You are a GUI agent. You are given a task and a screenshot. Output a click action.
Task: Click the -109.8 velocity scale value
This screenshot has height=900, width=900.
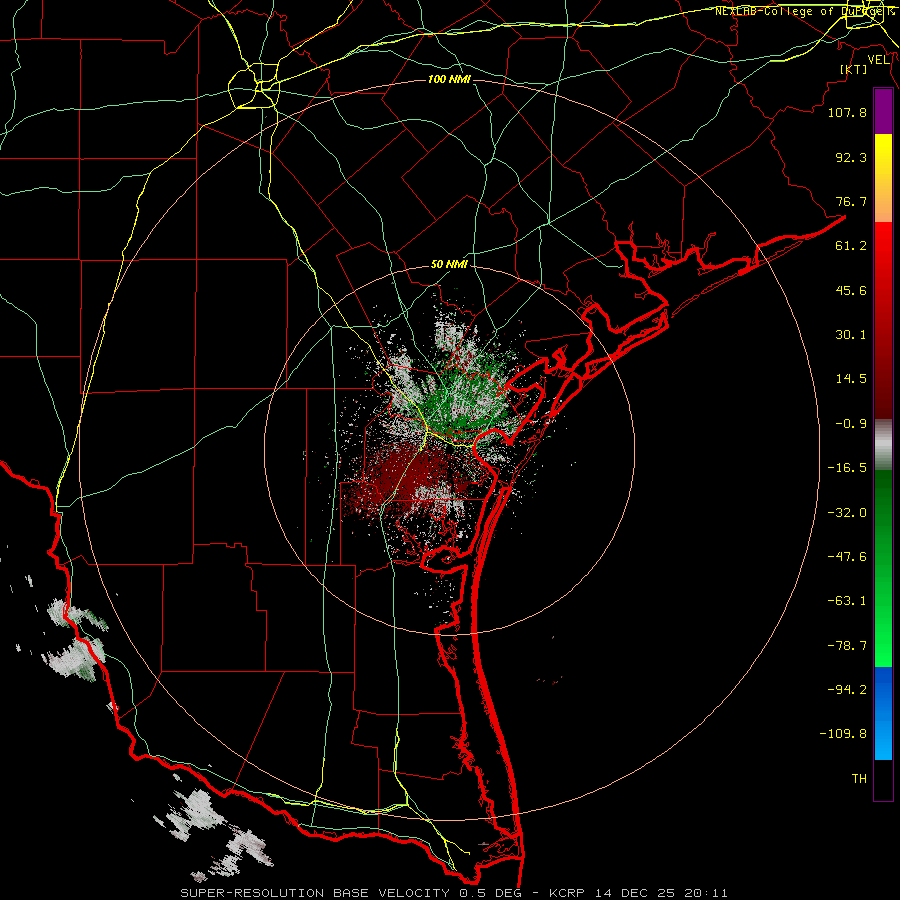point(843,734)
